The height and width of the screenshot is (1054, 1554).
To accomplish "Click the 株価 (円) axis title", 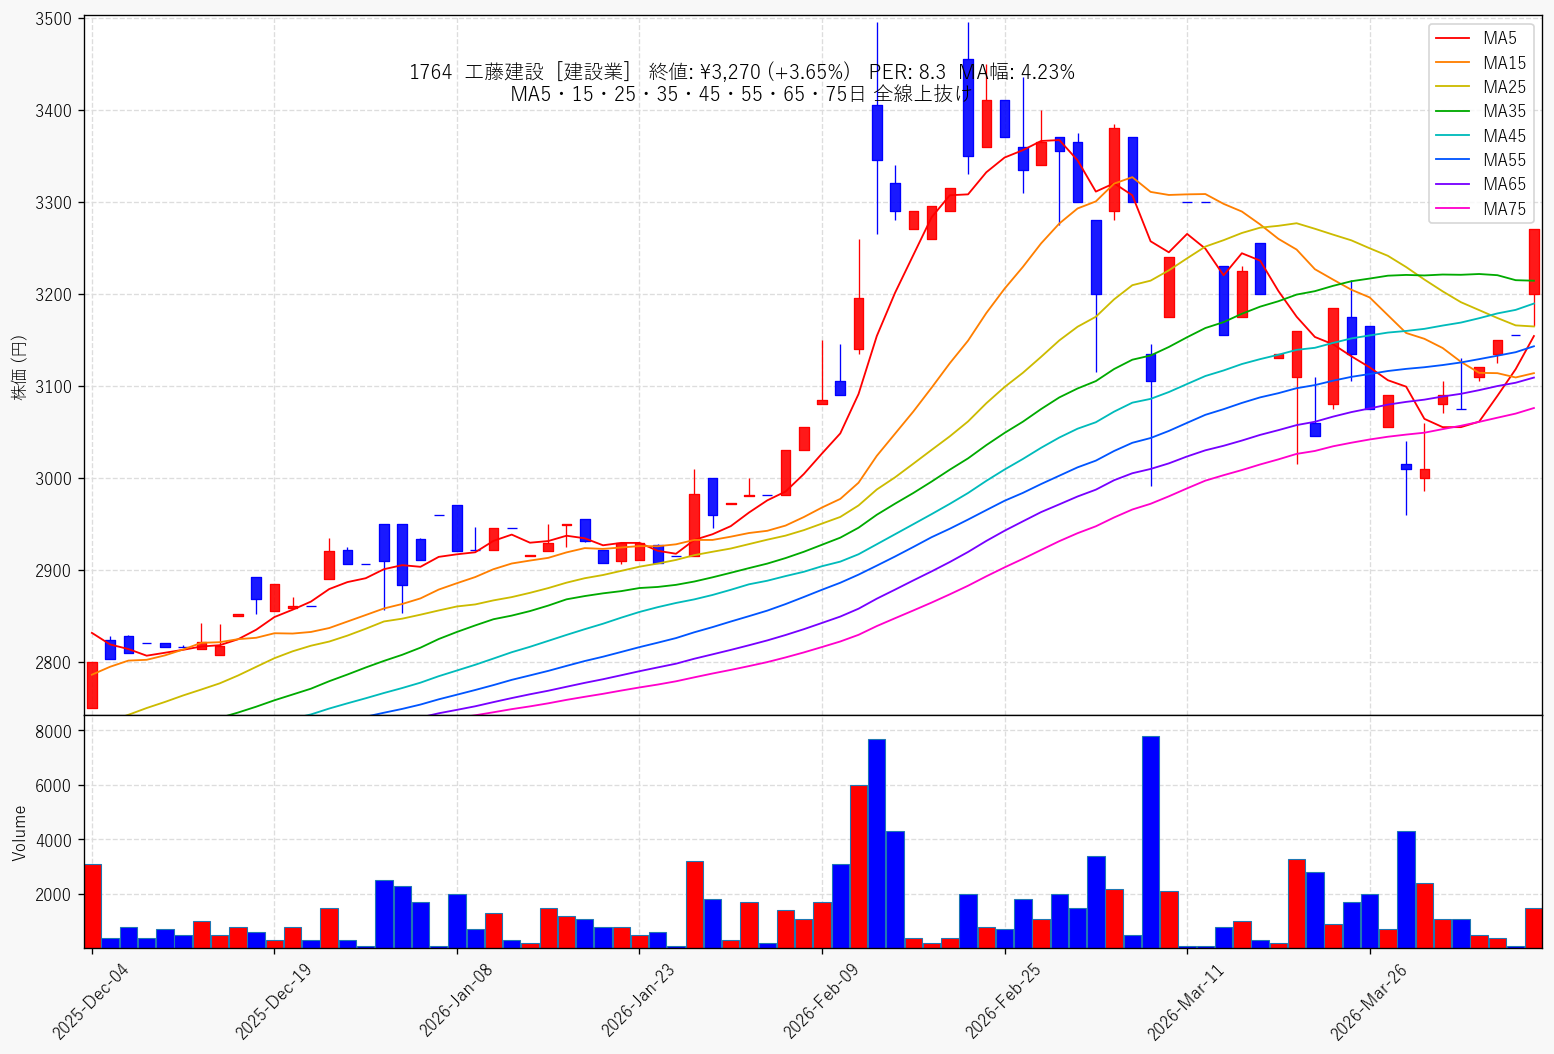I will pos(19,368).
